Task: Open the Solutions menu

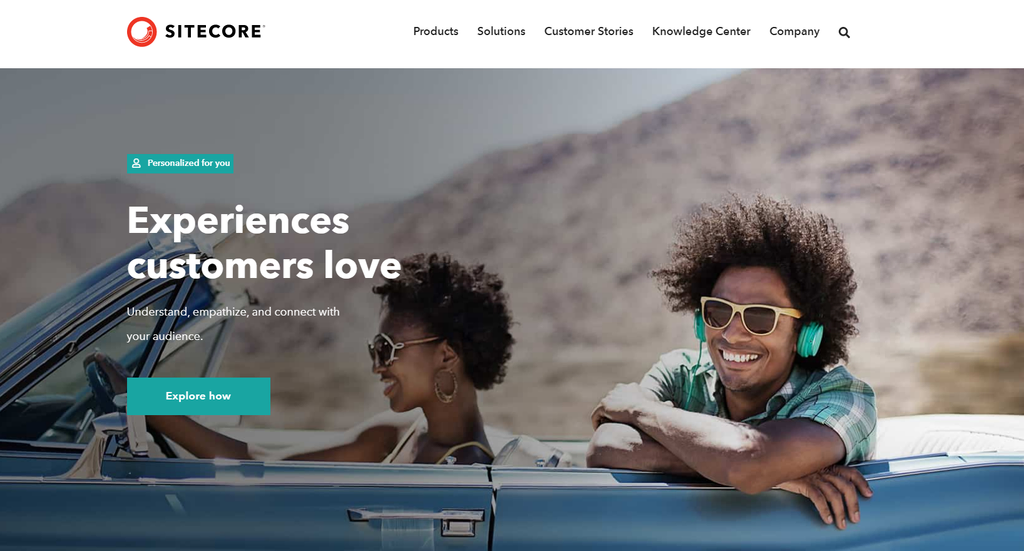Action: click(501, 31)
